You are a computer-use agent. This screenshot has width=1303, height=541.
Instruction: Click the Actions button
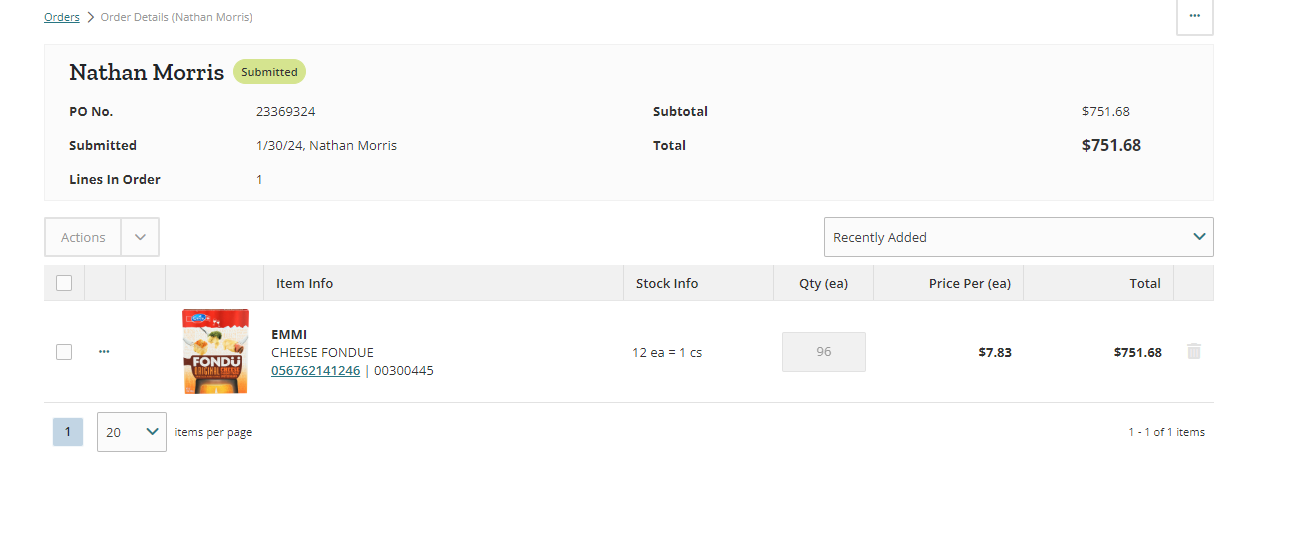[x=83, y=237]
